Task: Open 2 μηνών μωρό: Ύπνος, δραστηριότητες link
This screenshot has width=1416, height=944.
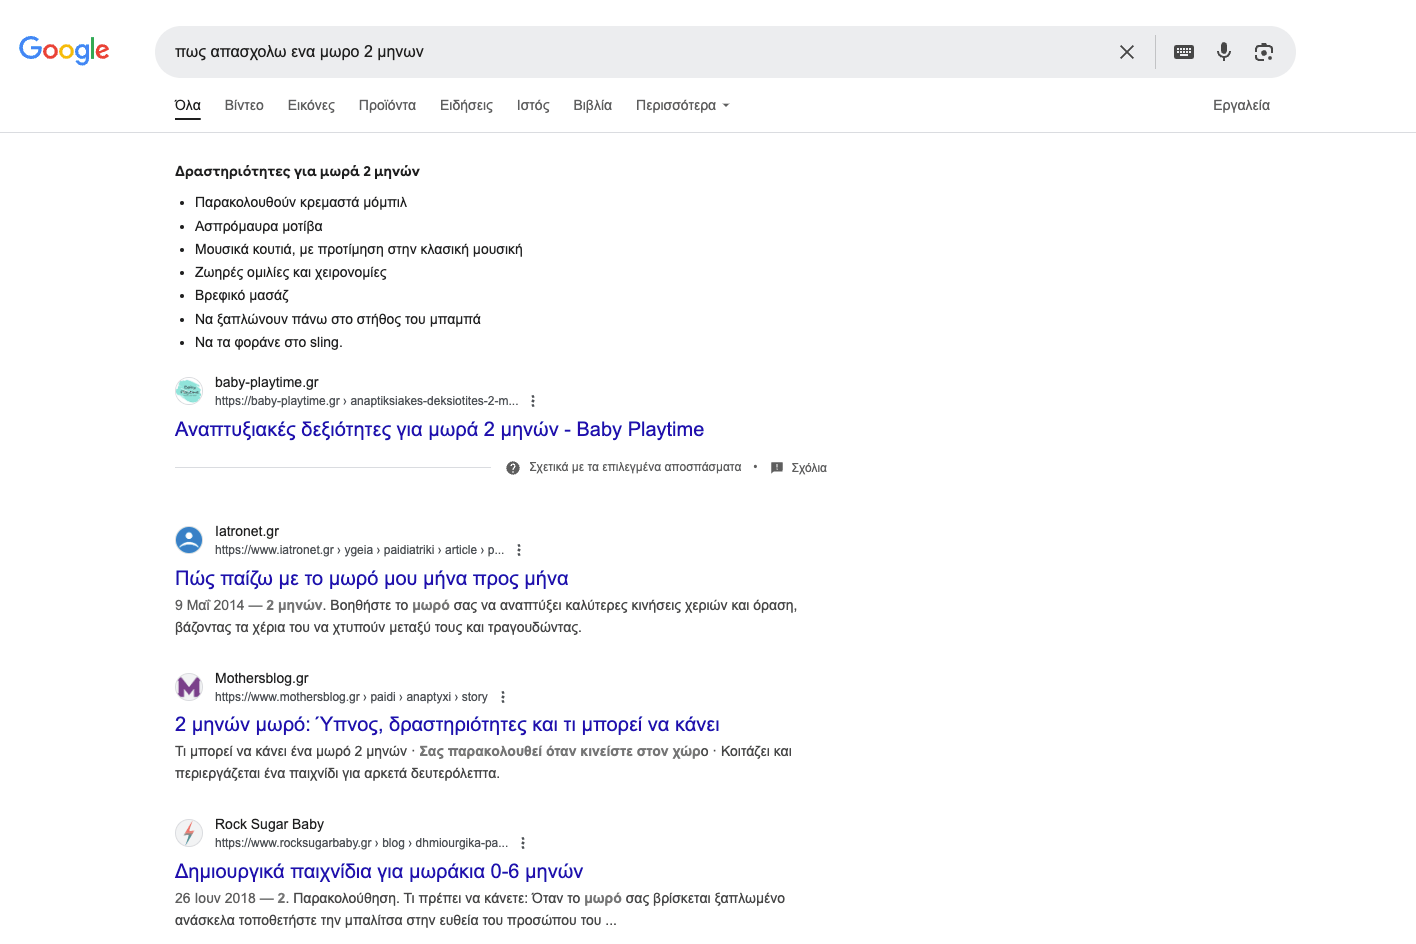Action: point(447,724)
